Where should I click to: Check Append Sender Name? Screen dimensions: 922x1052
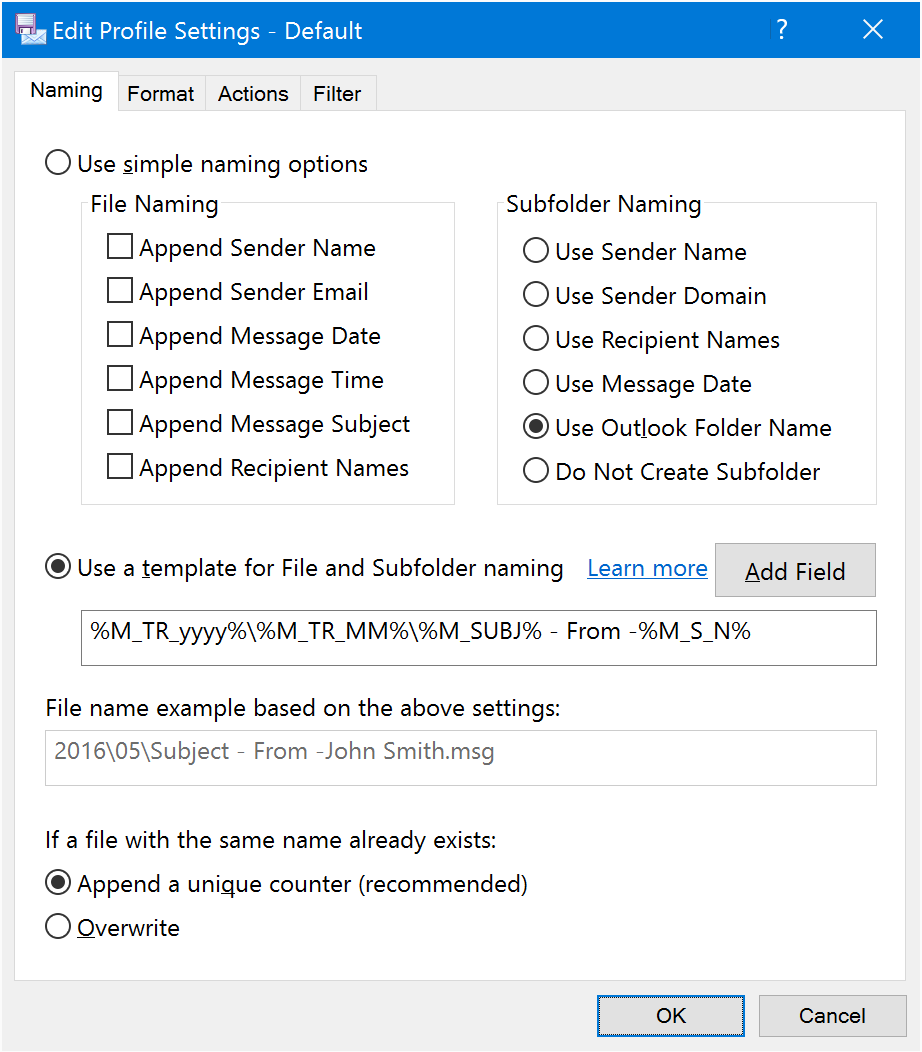(241, 248)
